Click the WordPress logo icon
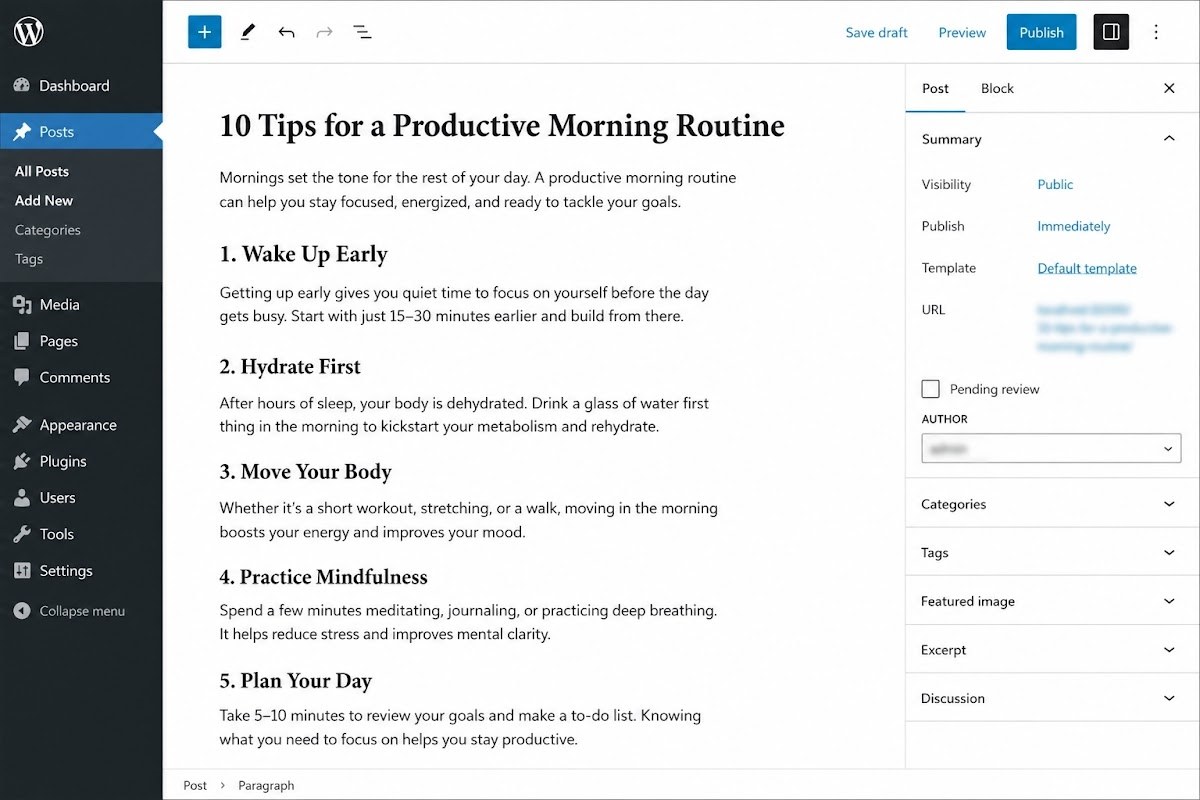The image size is (1200, 800). (x=29, y=31)
